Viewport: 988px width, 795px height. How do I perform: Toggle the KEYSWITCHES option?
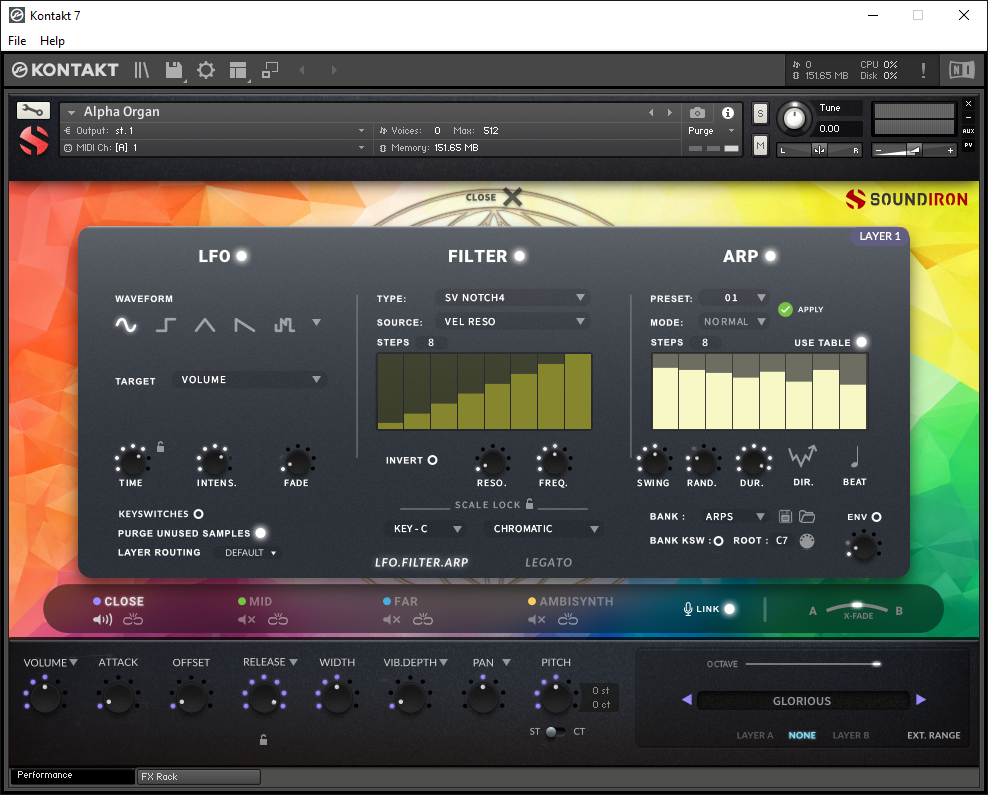coord(198,514)
